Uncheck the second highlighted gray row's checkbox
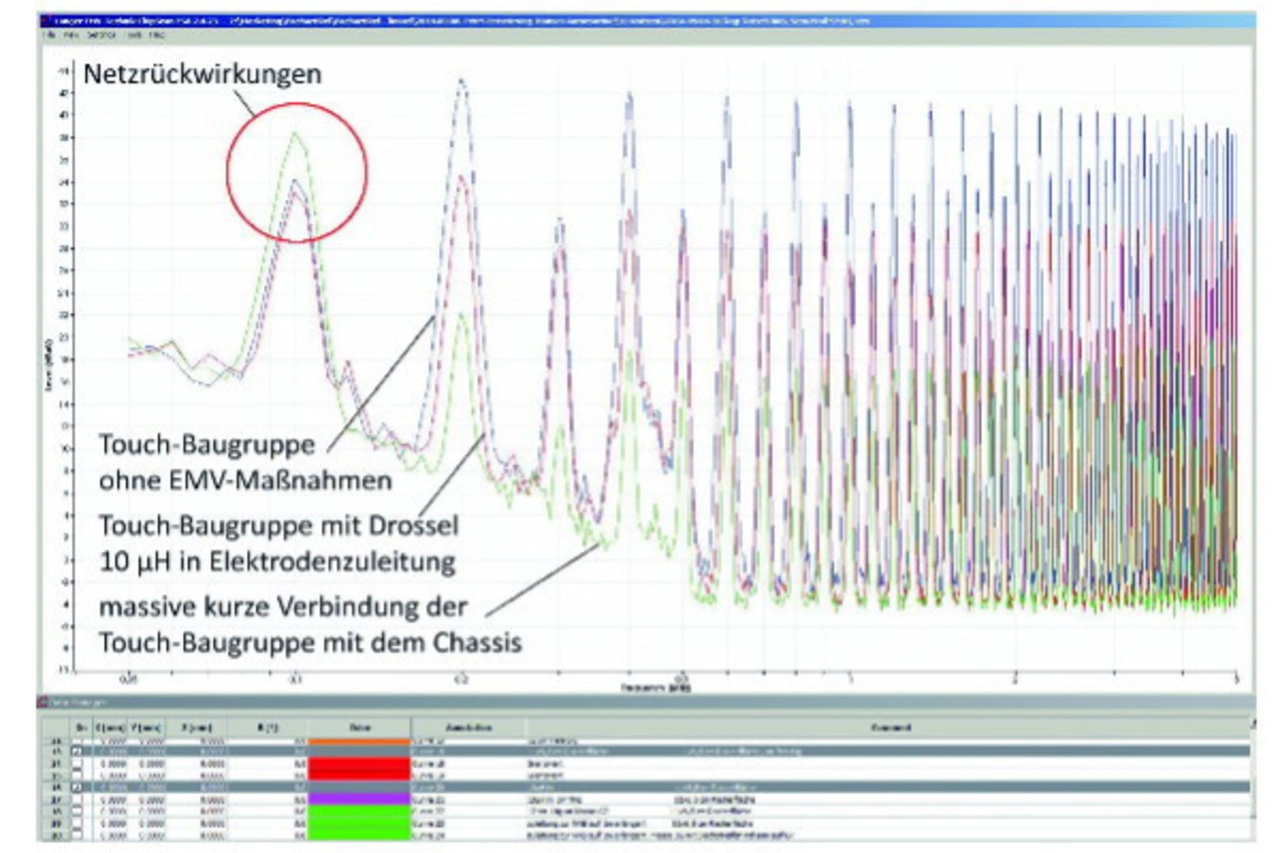This screenshot has width=1280, height=853. pyautogui.click(x=79, y=788)
